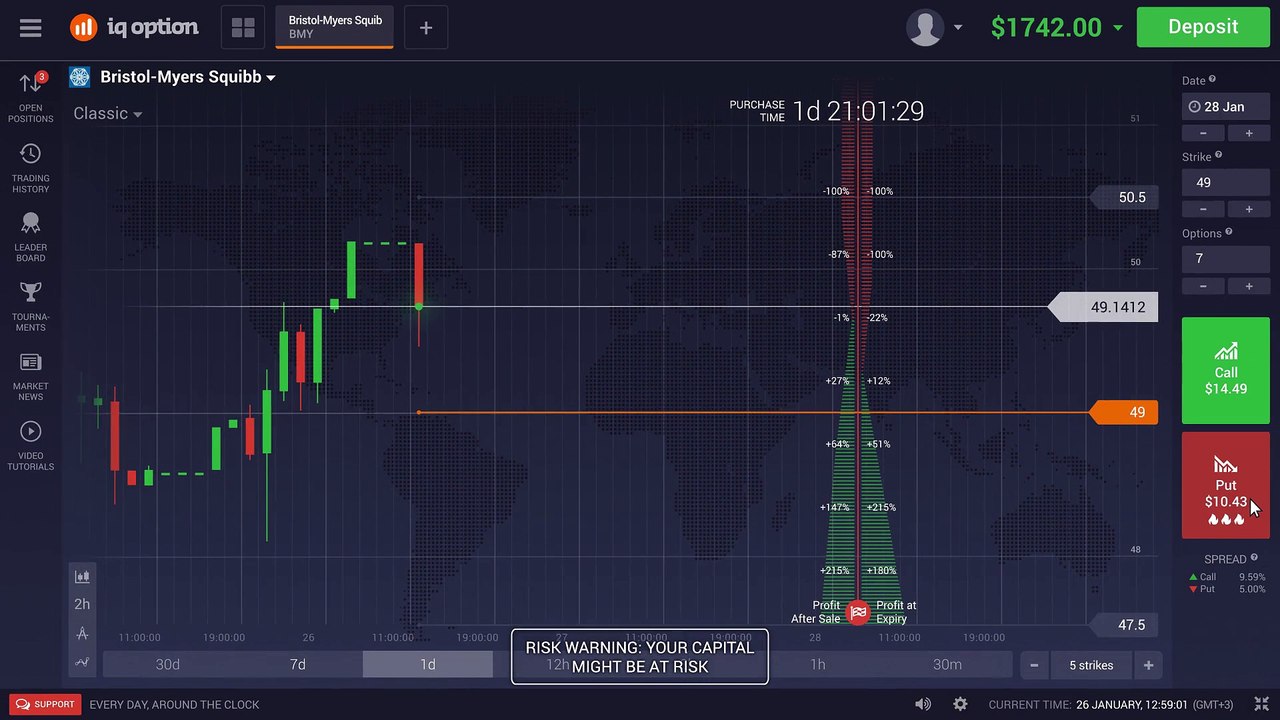Click the Bristol-Myers Squibb asset logo icon

(80, 77)
